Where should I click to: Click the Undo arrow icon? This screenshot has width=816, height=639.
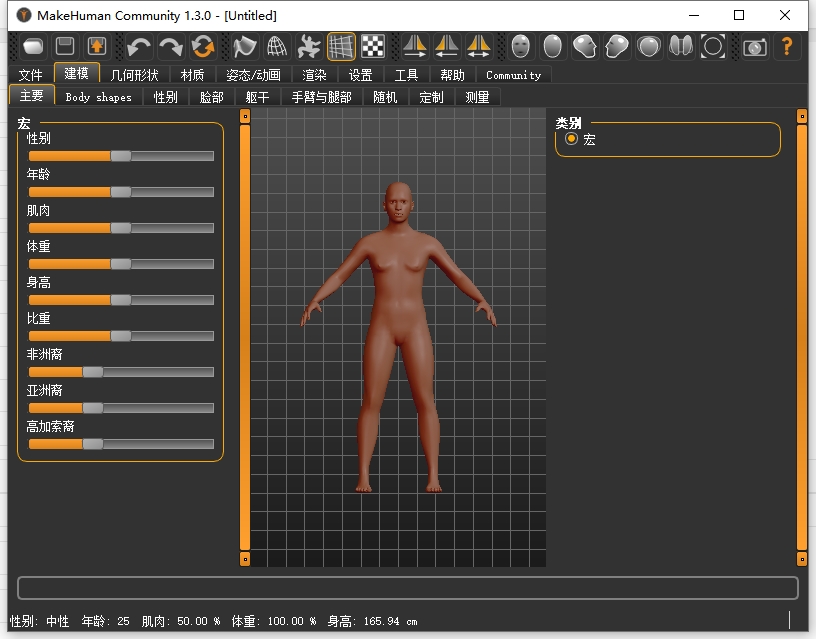pos(139,46)
